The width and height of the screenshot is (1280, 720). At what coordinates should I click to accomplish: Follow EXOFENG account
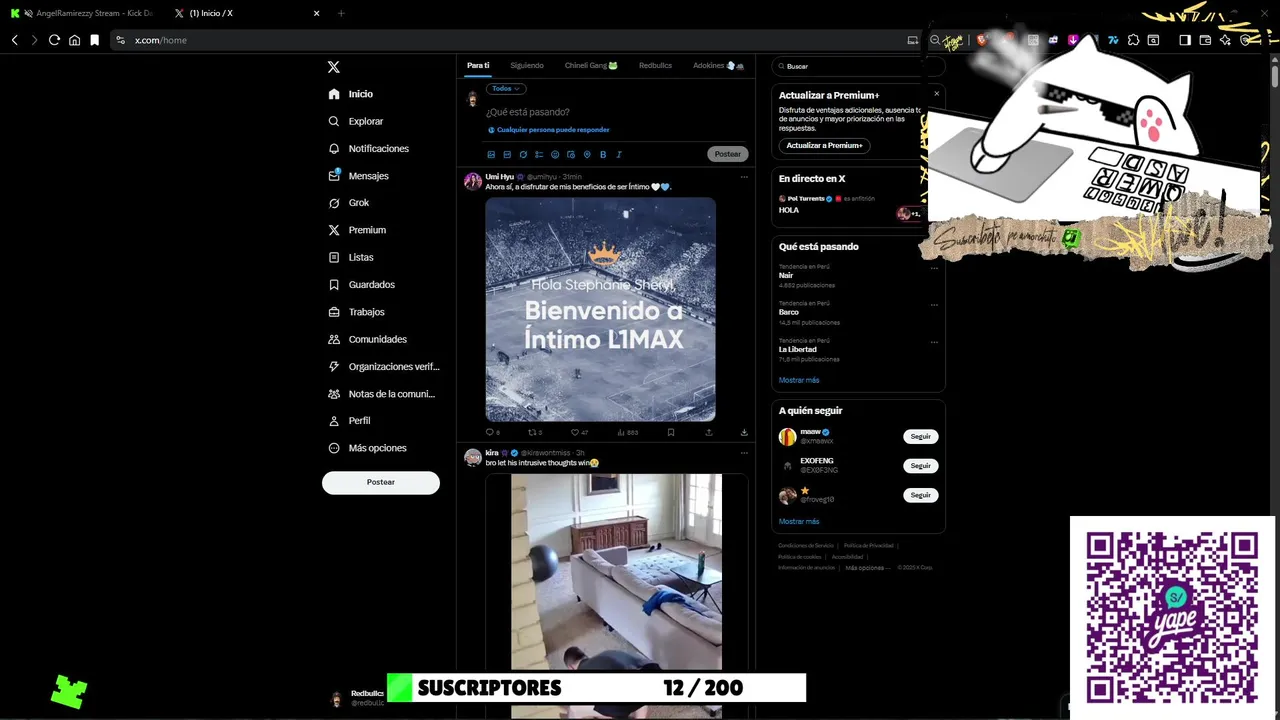click(x=920, y=466)
